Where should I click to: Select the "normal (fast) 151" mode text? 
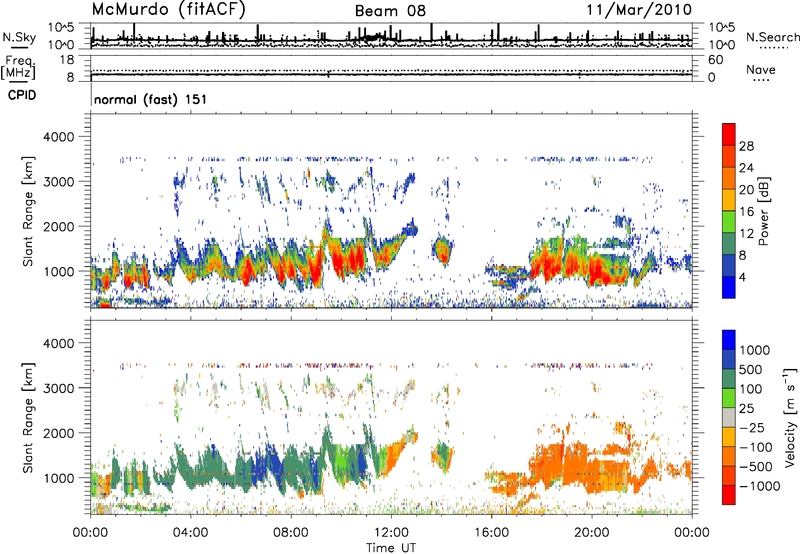click(x=151, y=99)
